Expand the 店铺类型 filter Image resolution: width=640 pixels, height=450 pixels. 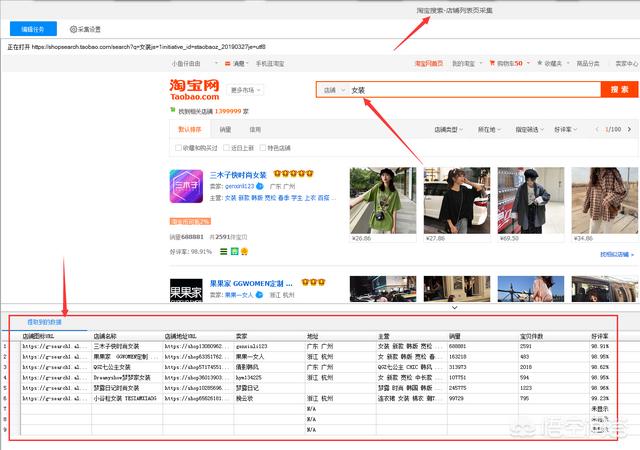pos(448,129)
